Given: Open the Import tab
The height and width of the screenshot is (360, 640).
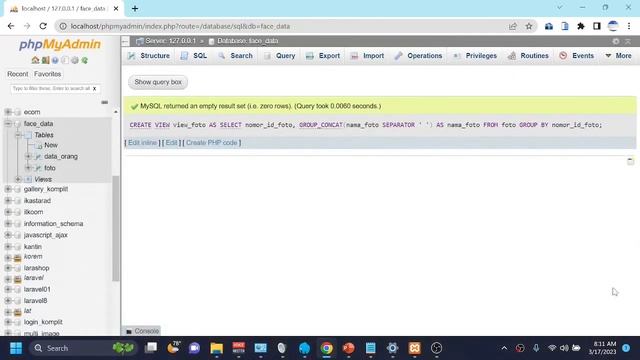Looking at the screenshot, I should pyautogui.click(x=367, y=56).
